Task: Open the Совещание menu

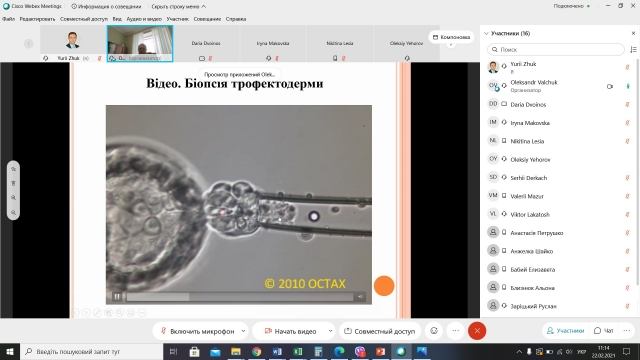Action: point(207,19)
